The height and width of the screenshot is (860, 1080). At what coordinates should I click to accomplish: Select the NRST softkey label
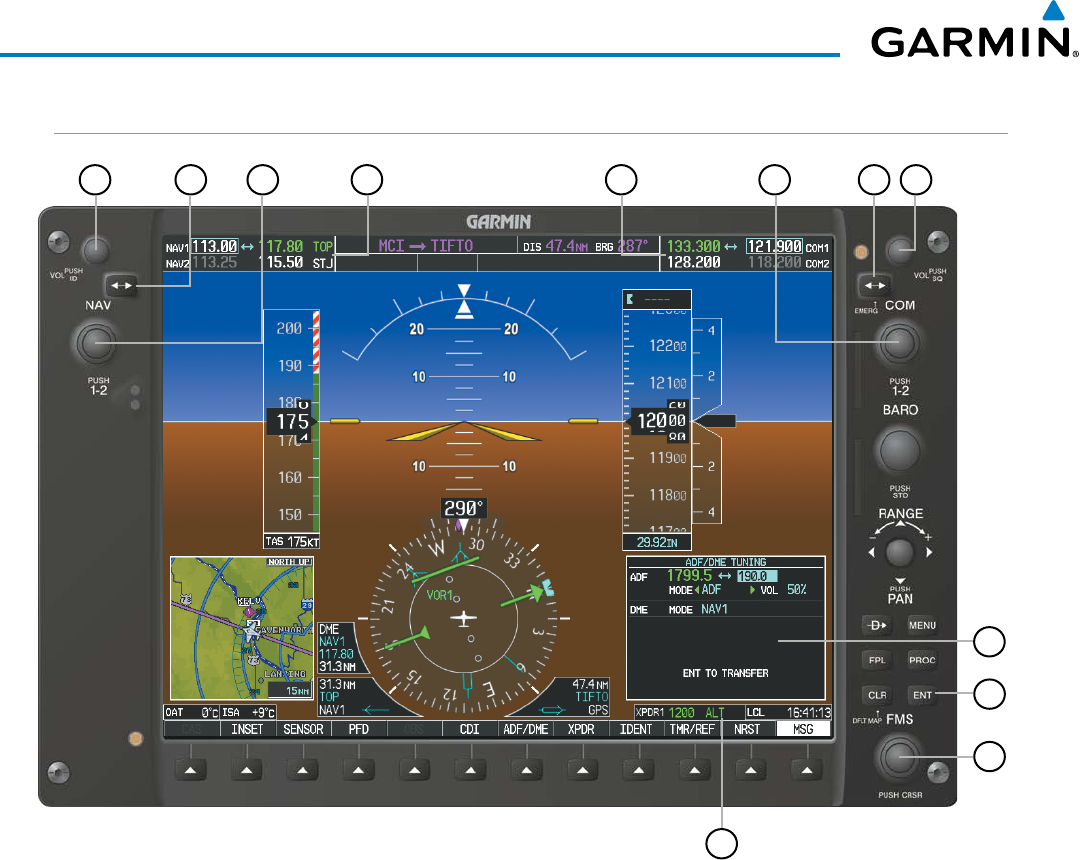(747, 729)
